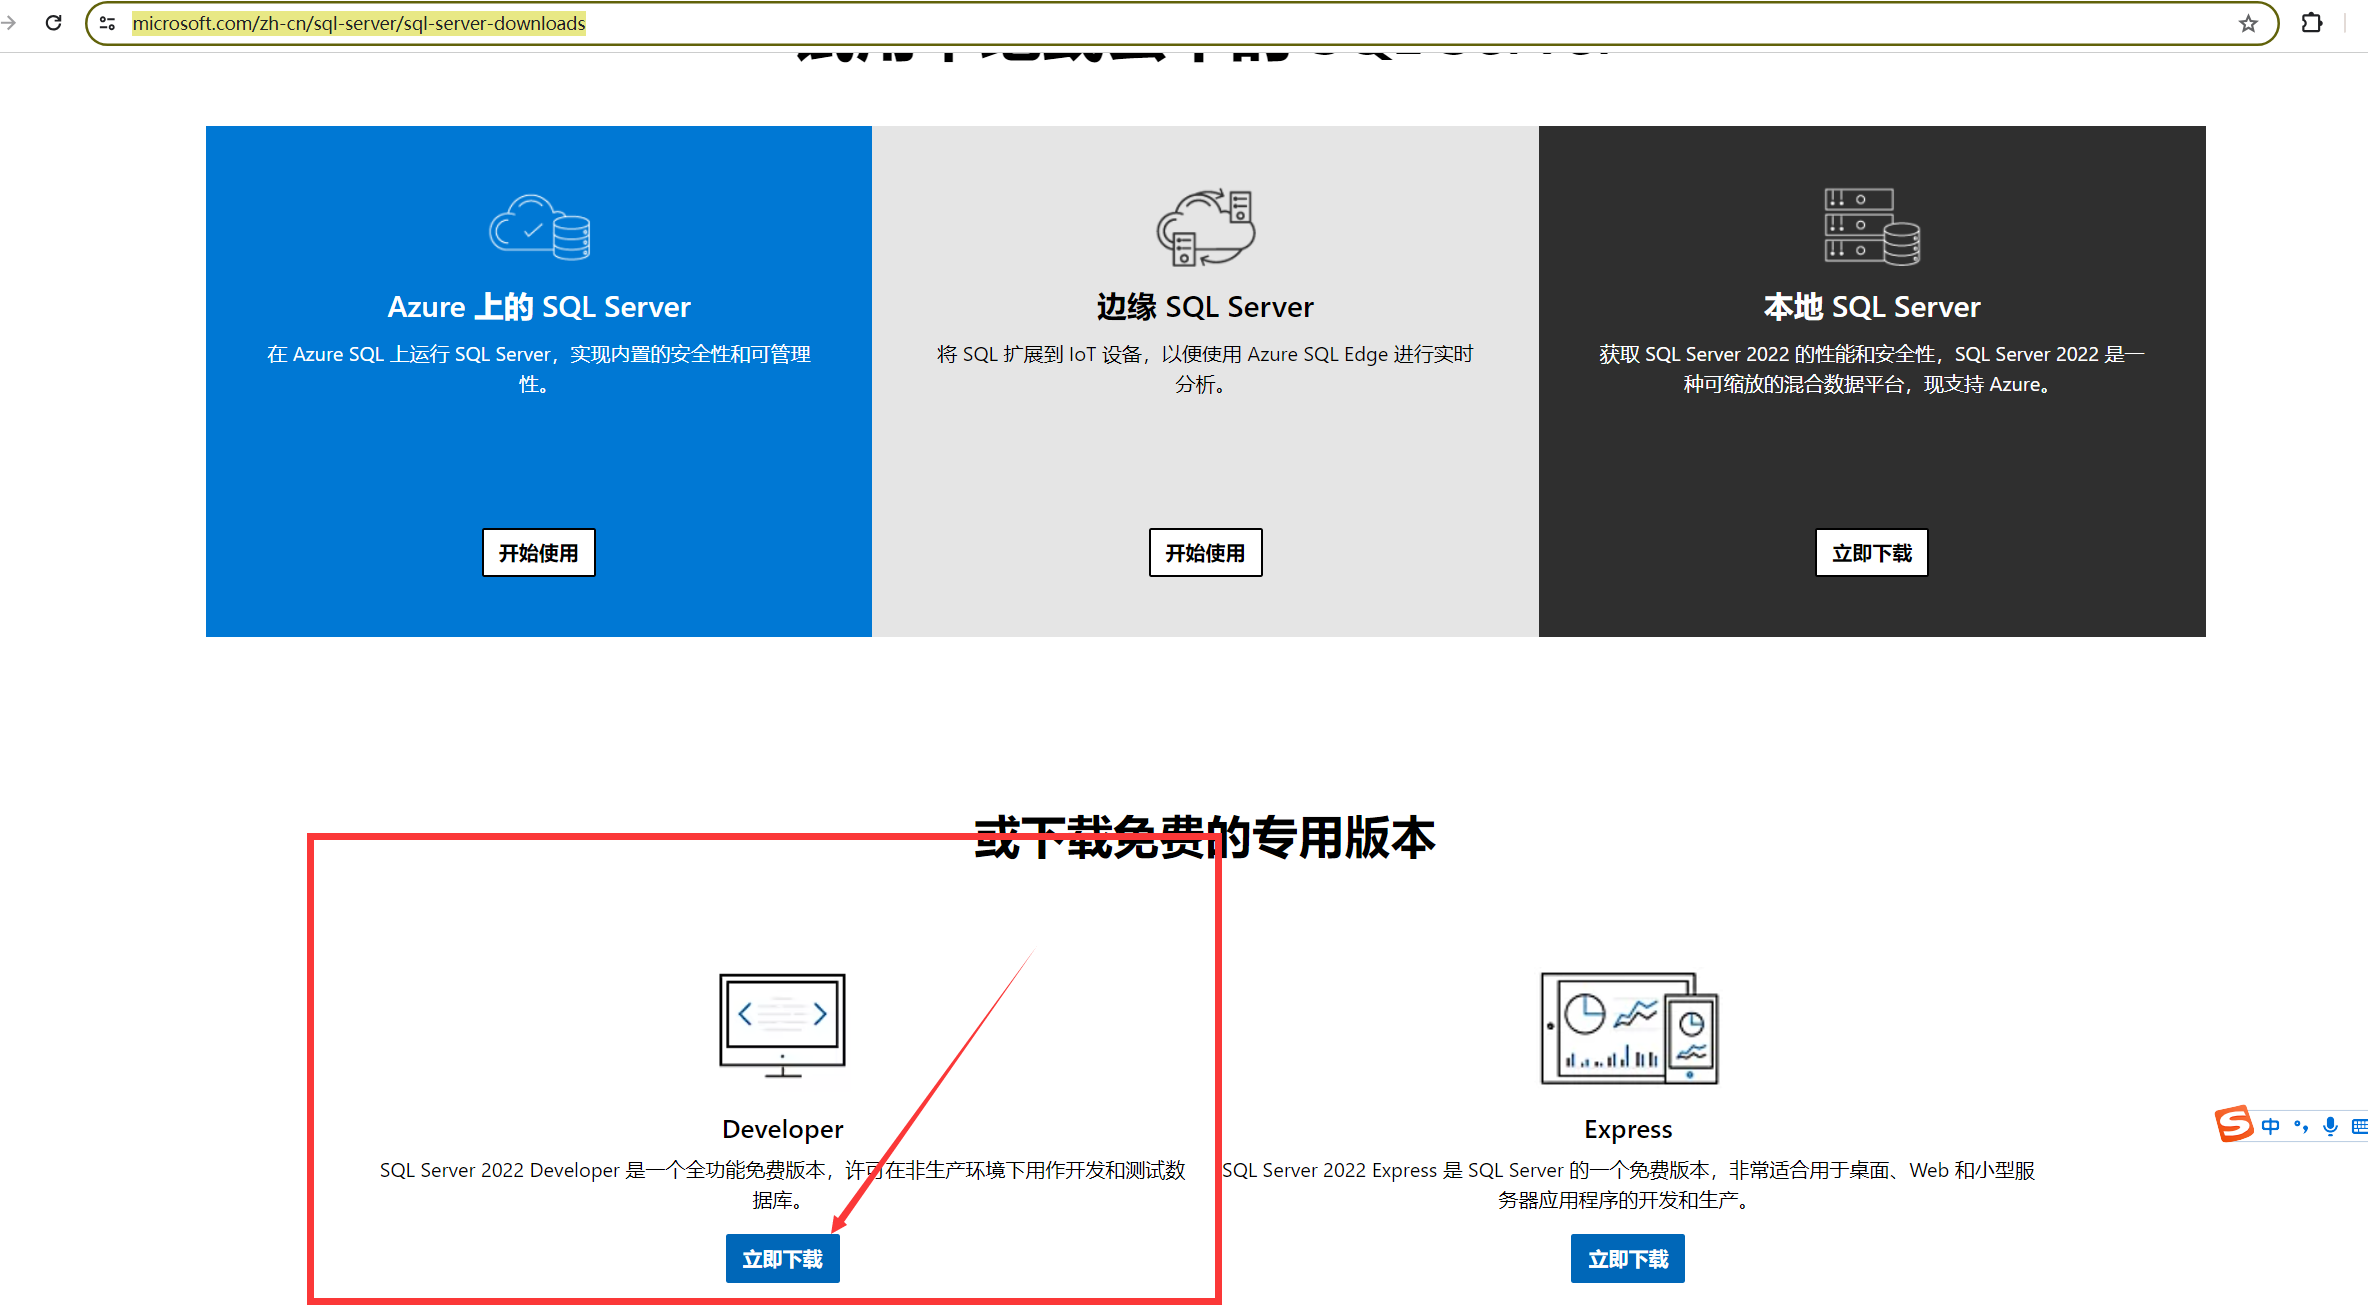Open site information icon in address bar
Screen dimensions: 2368x1315
point(108,23)
